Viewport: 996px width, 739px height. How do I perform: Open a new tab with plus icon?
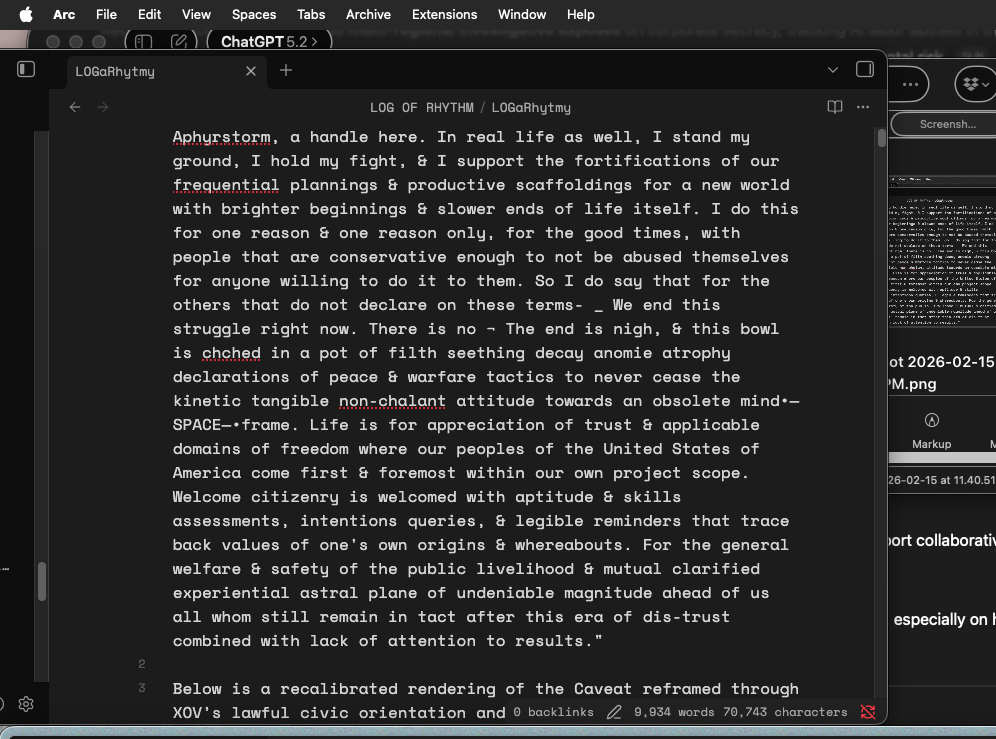click(286, 70)
